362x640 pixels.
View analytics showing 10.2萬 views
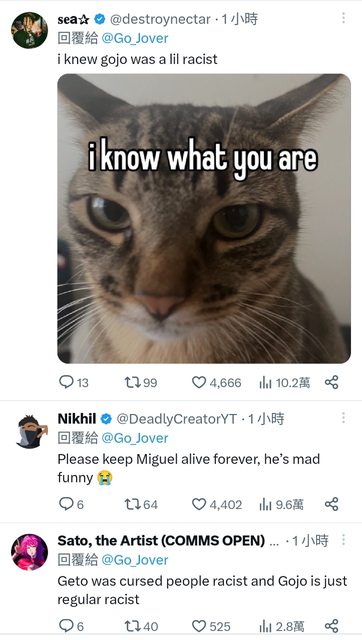(x=284, y=382)
